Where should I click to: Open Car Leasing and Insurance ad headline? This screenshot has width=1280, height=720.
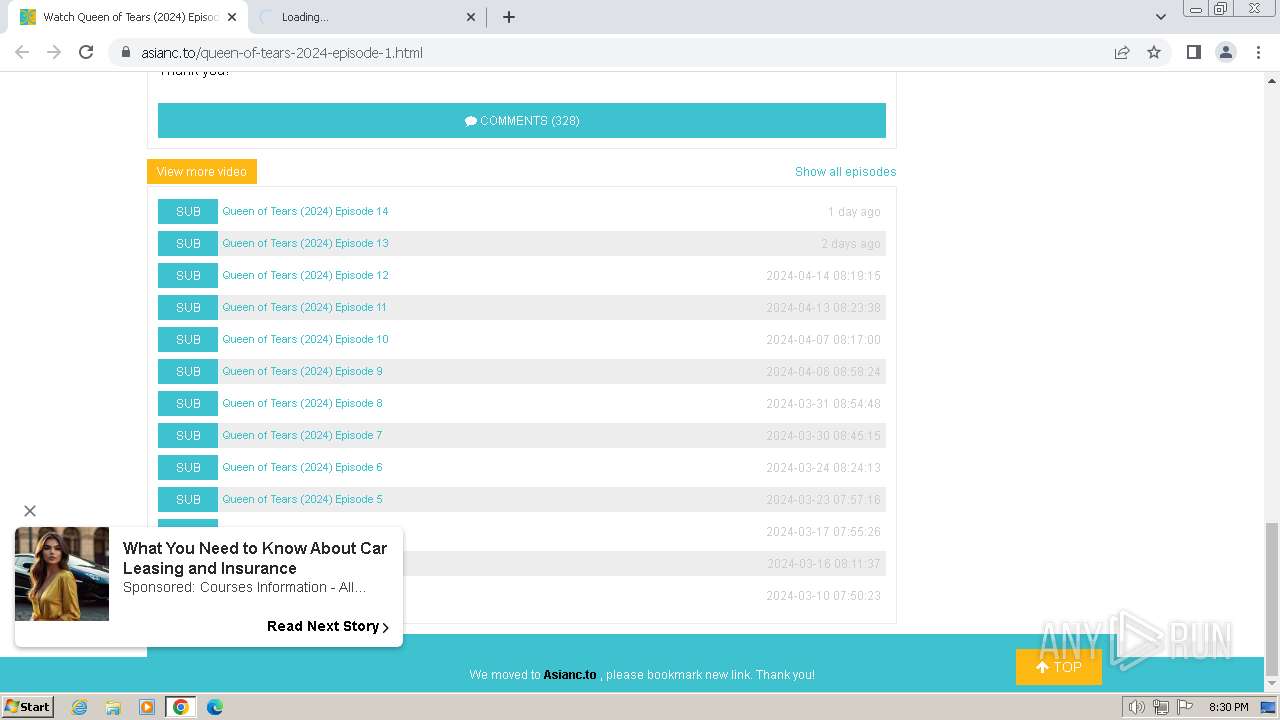(x=255, y=558)
